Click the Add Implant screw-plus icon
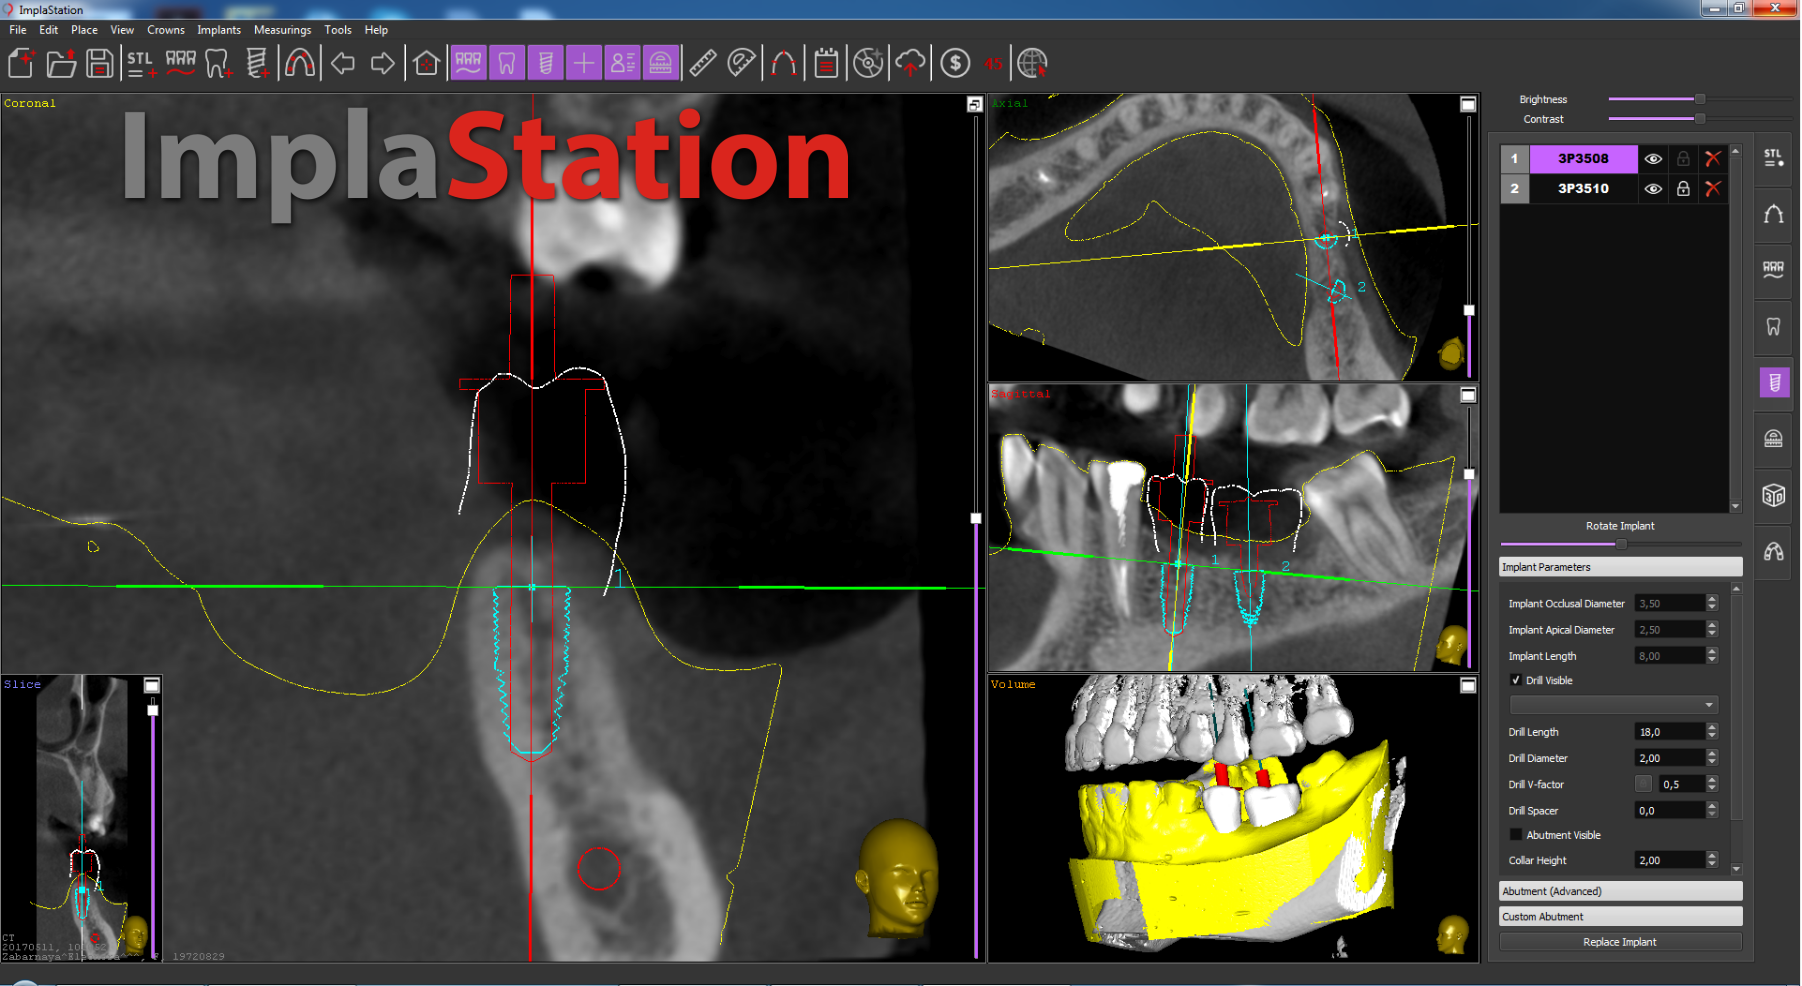 point(257,64)
